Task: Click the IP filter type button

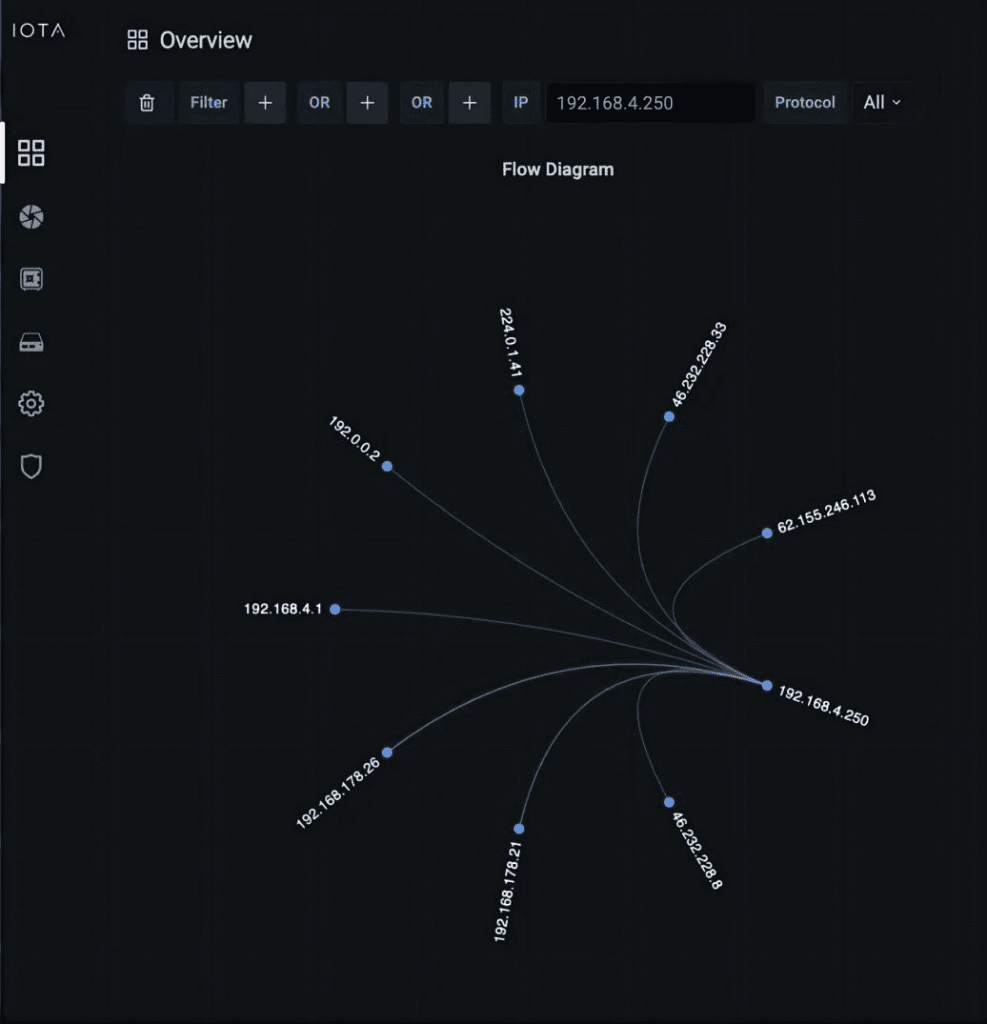Action: [x=520, y=103]
